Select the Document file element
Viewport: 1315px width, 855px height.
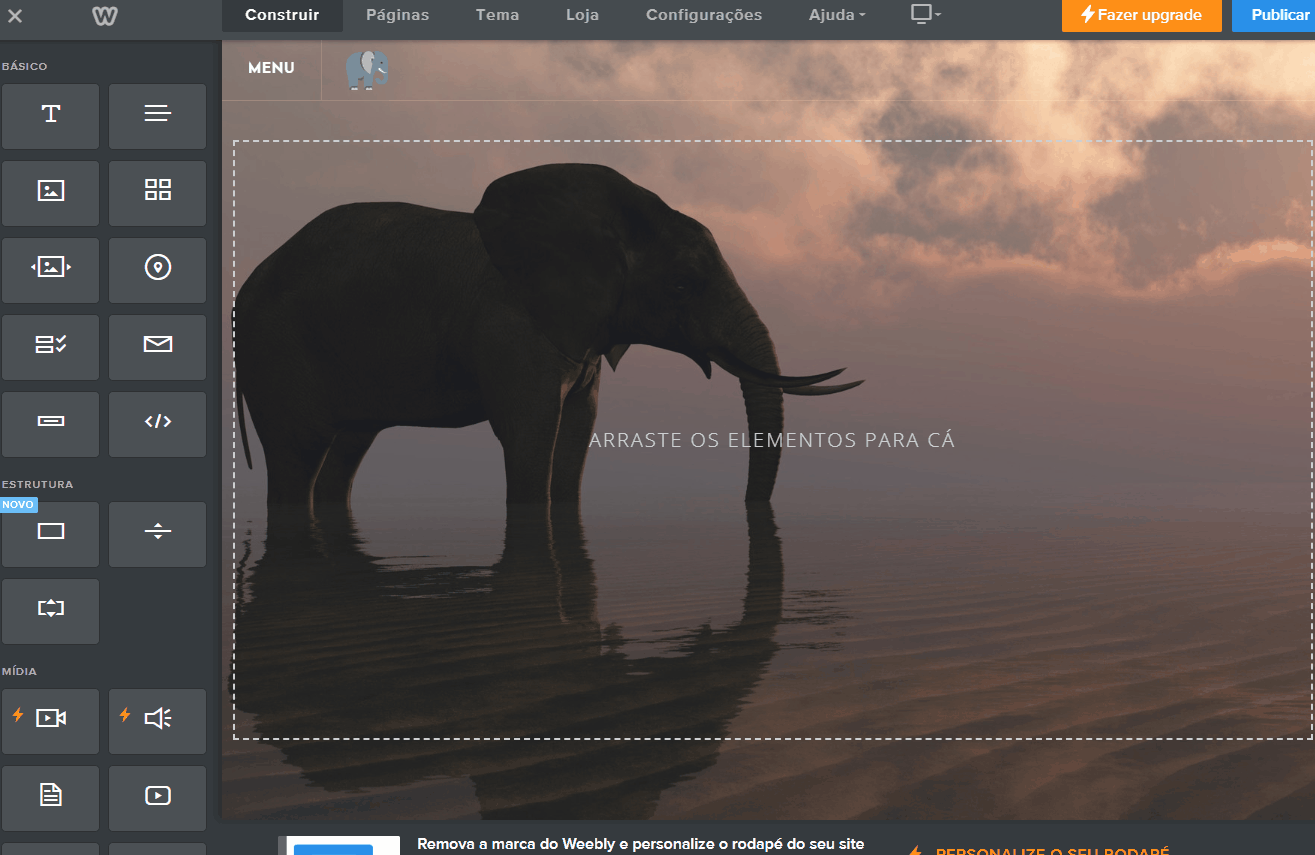(51, 798)
